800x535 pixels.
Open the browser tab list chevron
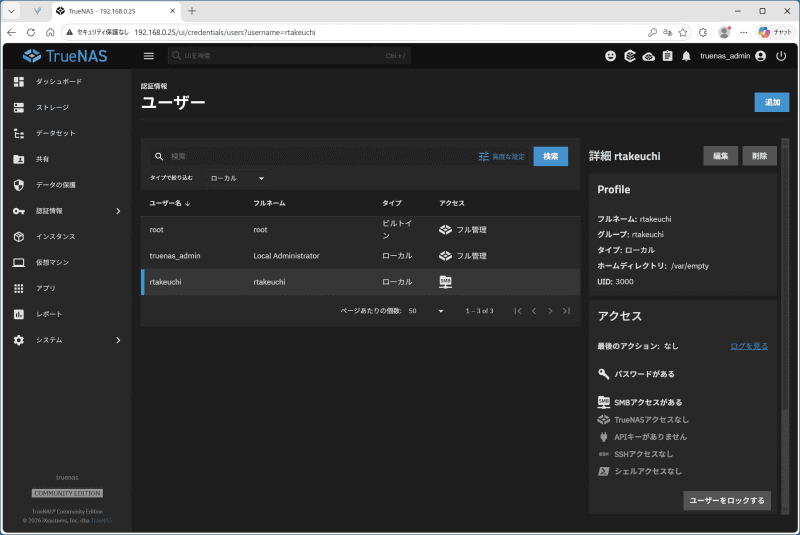(x=11, y=11)
